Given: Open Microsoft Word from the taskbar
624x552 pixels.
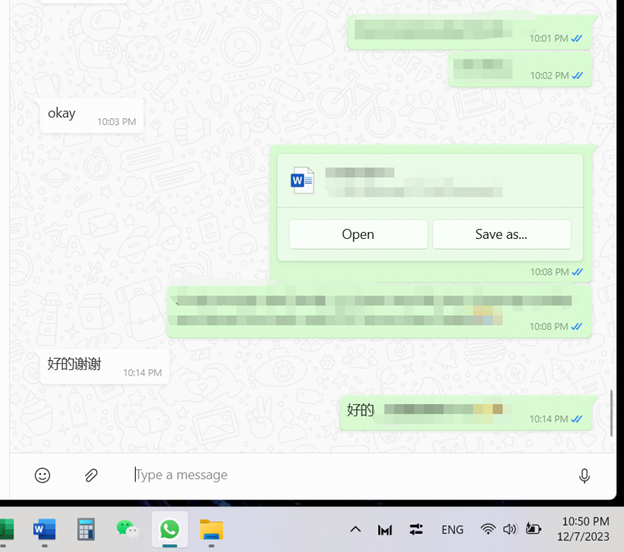Looking at the screenshot, I should point(44,529).
